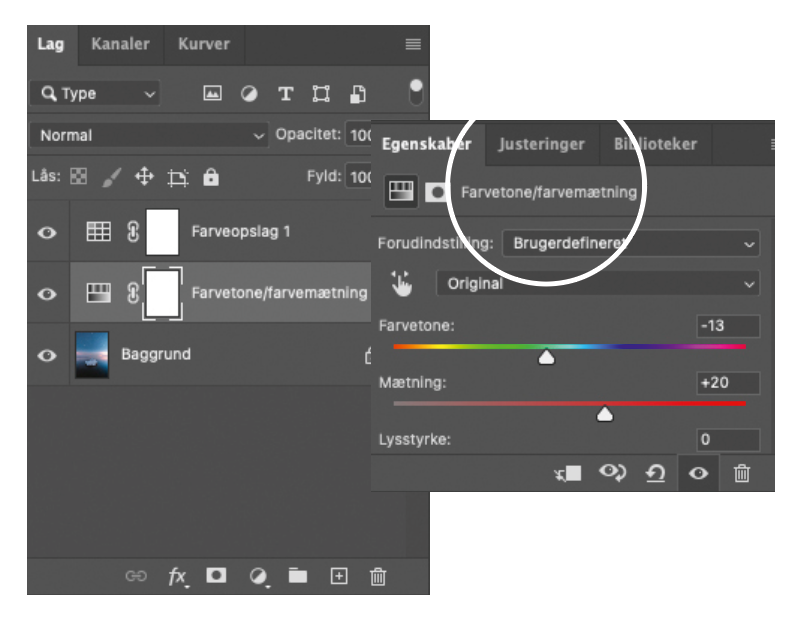
Task: Open the Original color range dropdown
Action: (x=597, y=284)
